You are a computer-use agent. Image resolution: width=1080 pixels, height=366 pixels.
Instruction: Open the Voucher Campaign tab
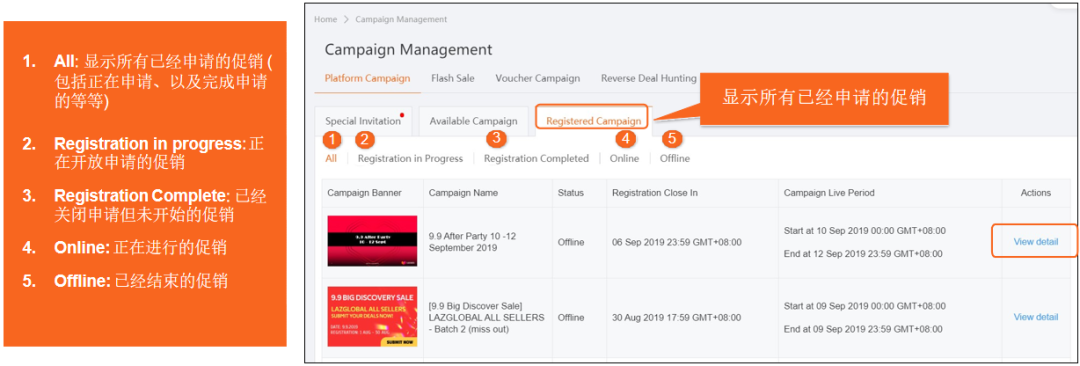point(537,78)
